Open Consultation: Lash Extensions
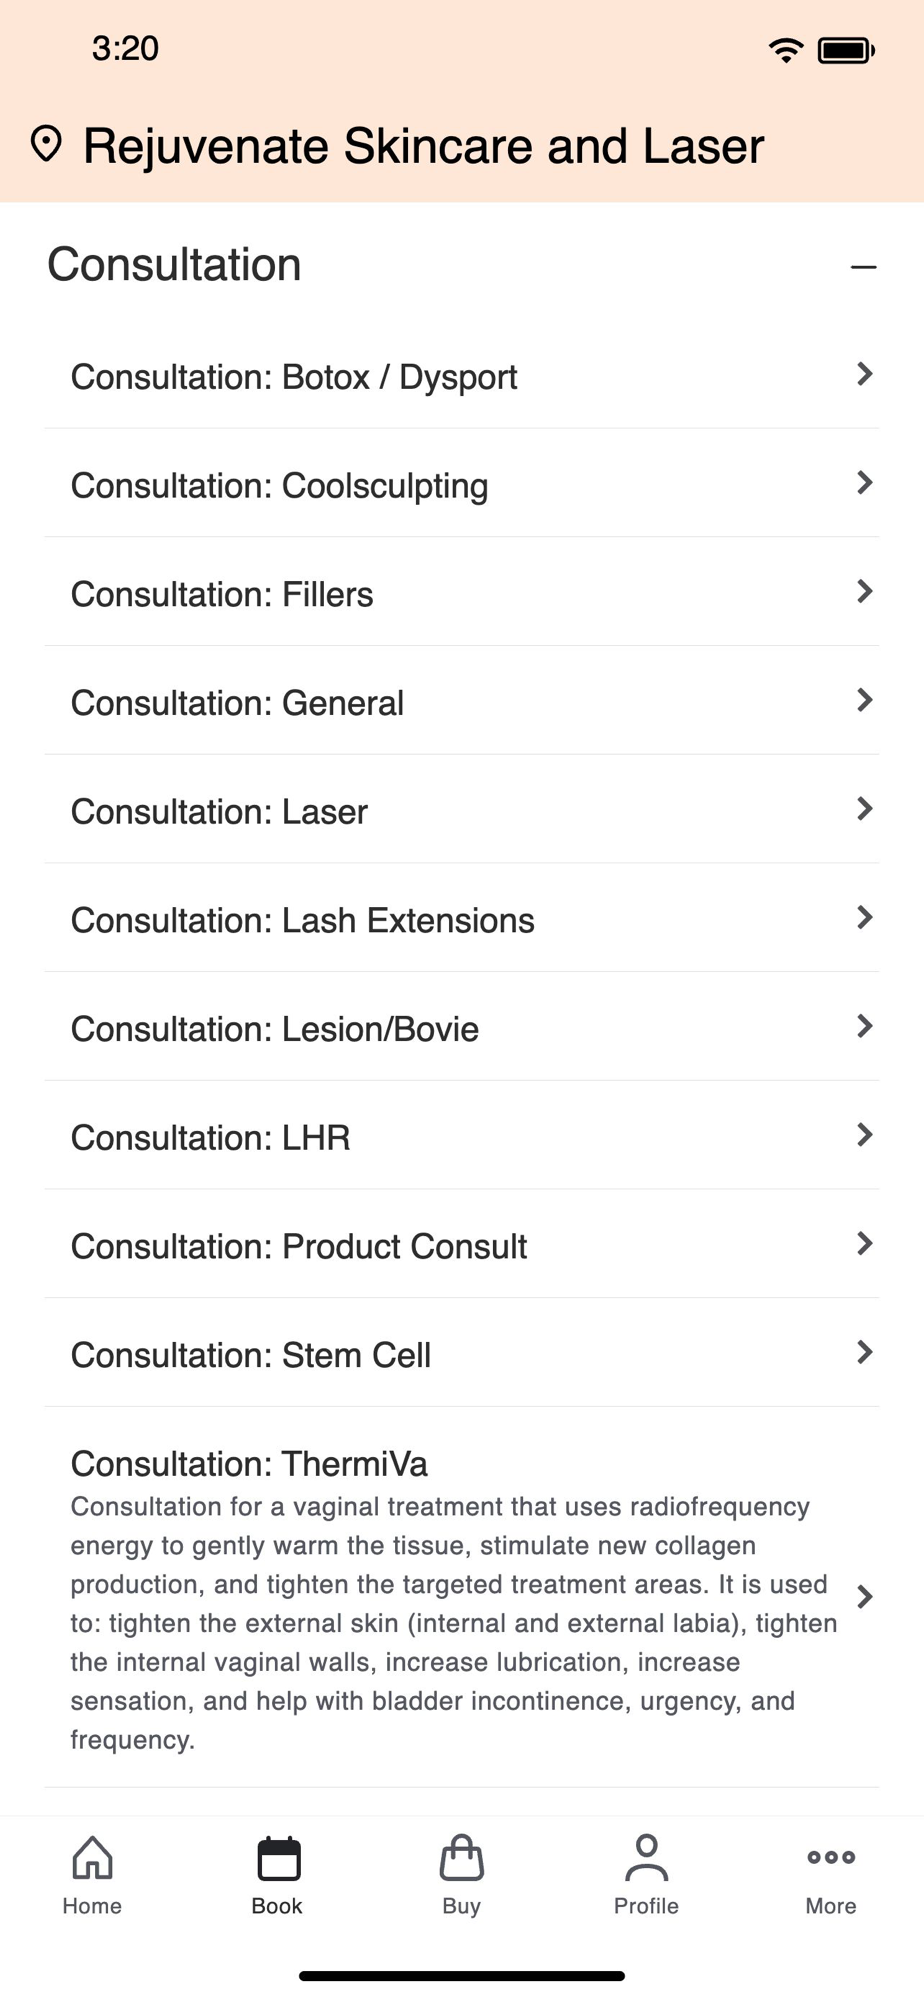The width and height of the screenshot is (924, 2000). point(302,920)
